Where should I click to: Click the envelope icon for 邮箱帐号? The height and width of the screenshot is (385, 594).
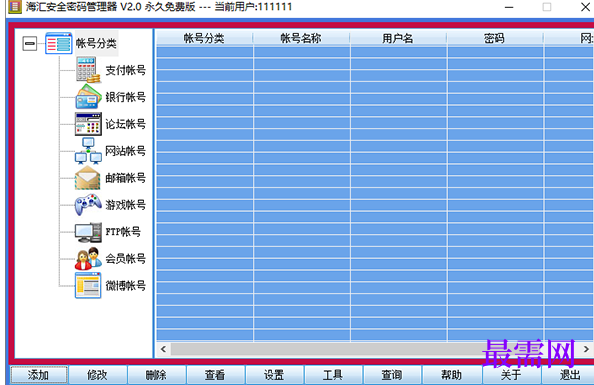coord(88,178)
